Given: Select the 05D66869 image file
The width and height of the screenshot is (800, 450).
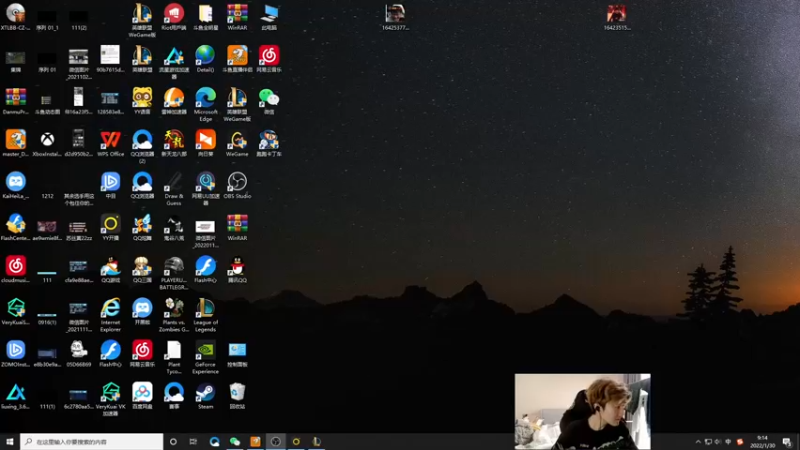Looking at the screenshot, I should point(79,353).
